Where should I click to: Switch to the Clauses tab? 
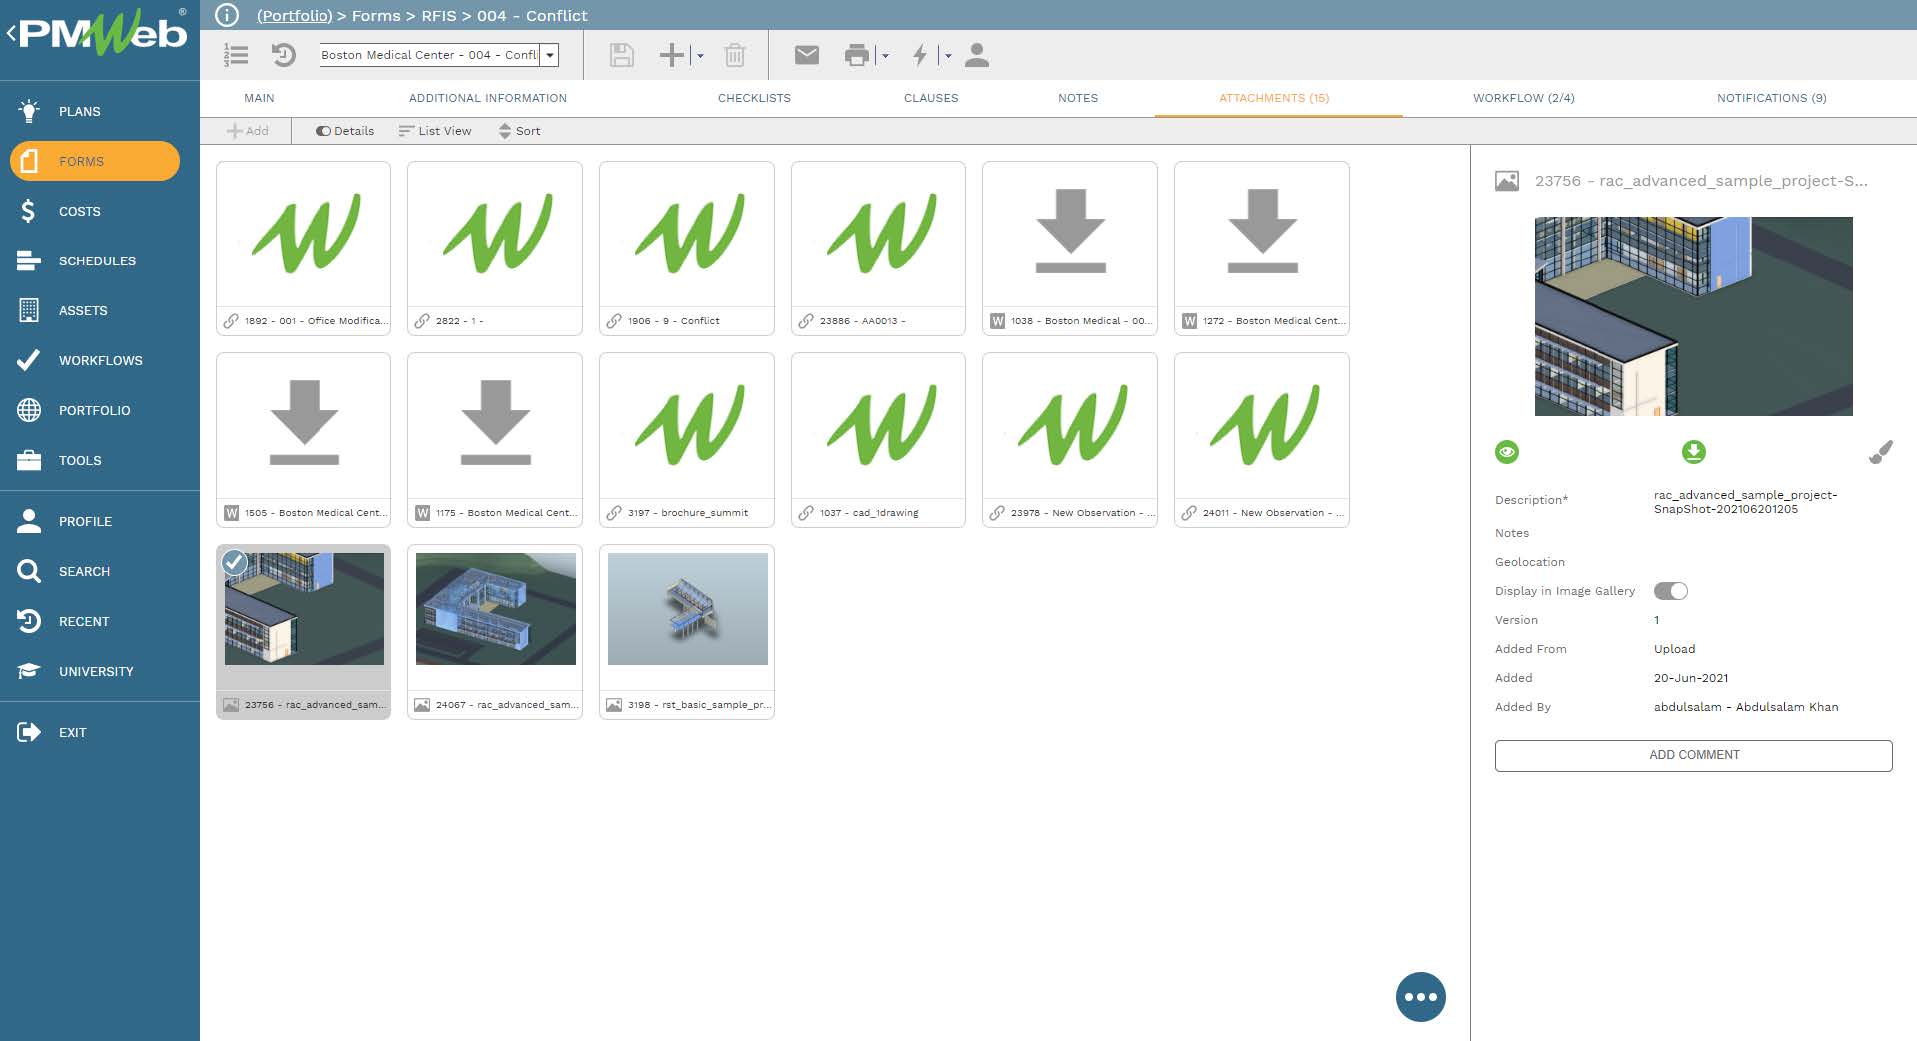point(931,98)
